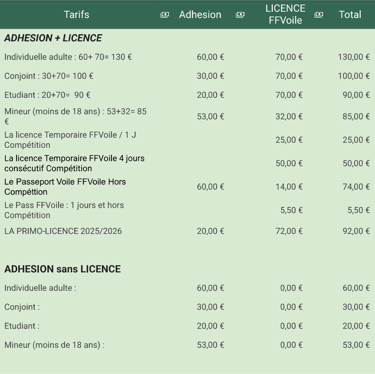The width and height of the screenshot is (375, 374).
Task: Click the Etudiant 20+70 row label
Action: point(47,95)
